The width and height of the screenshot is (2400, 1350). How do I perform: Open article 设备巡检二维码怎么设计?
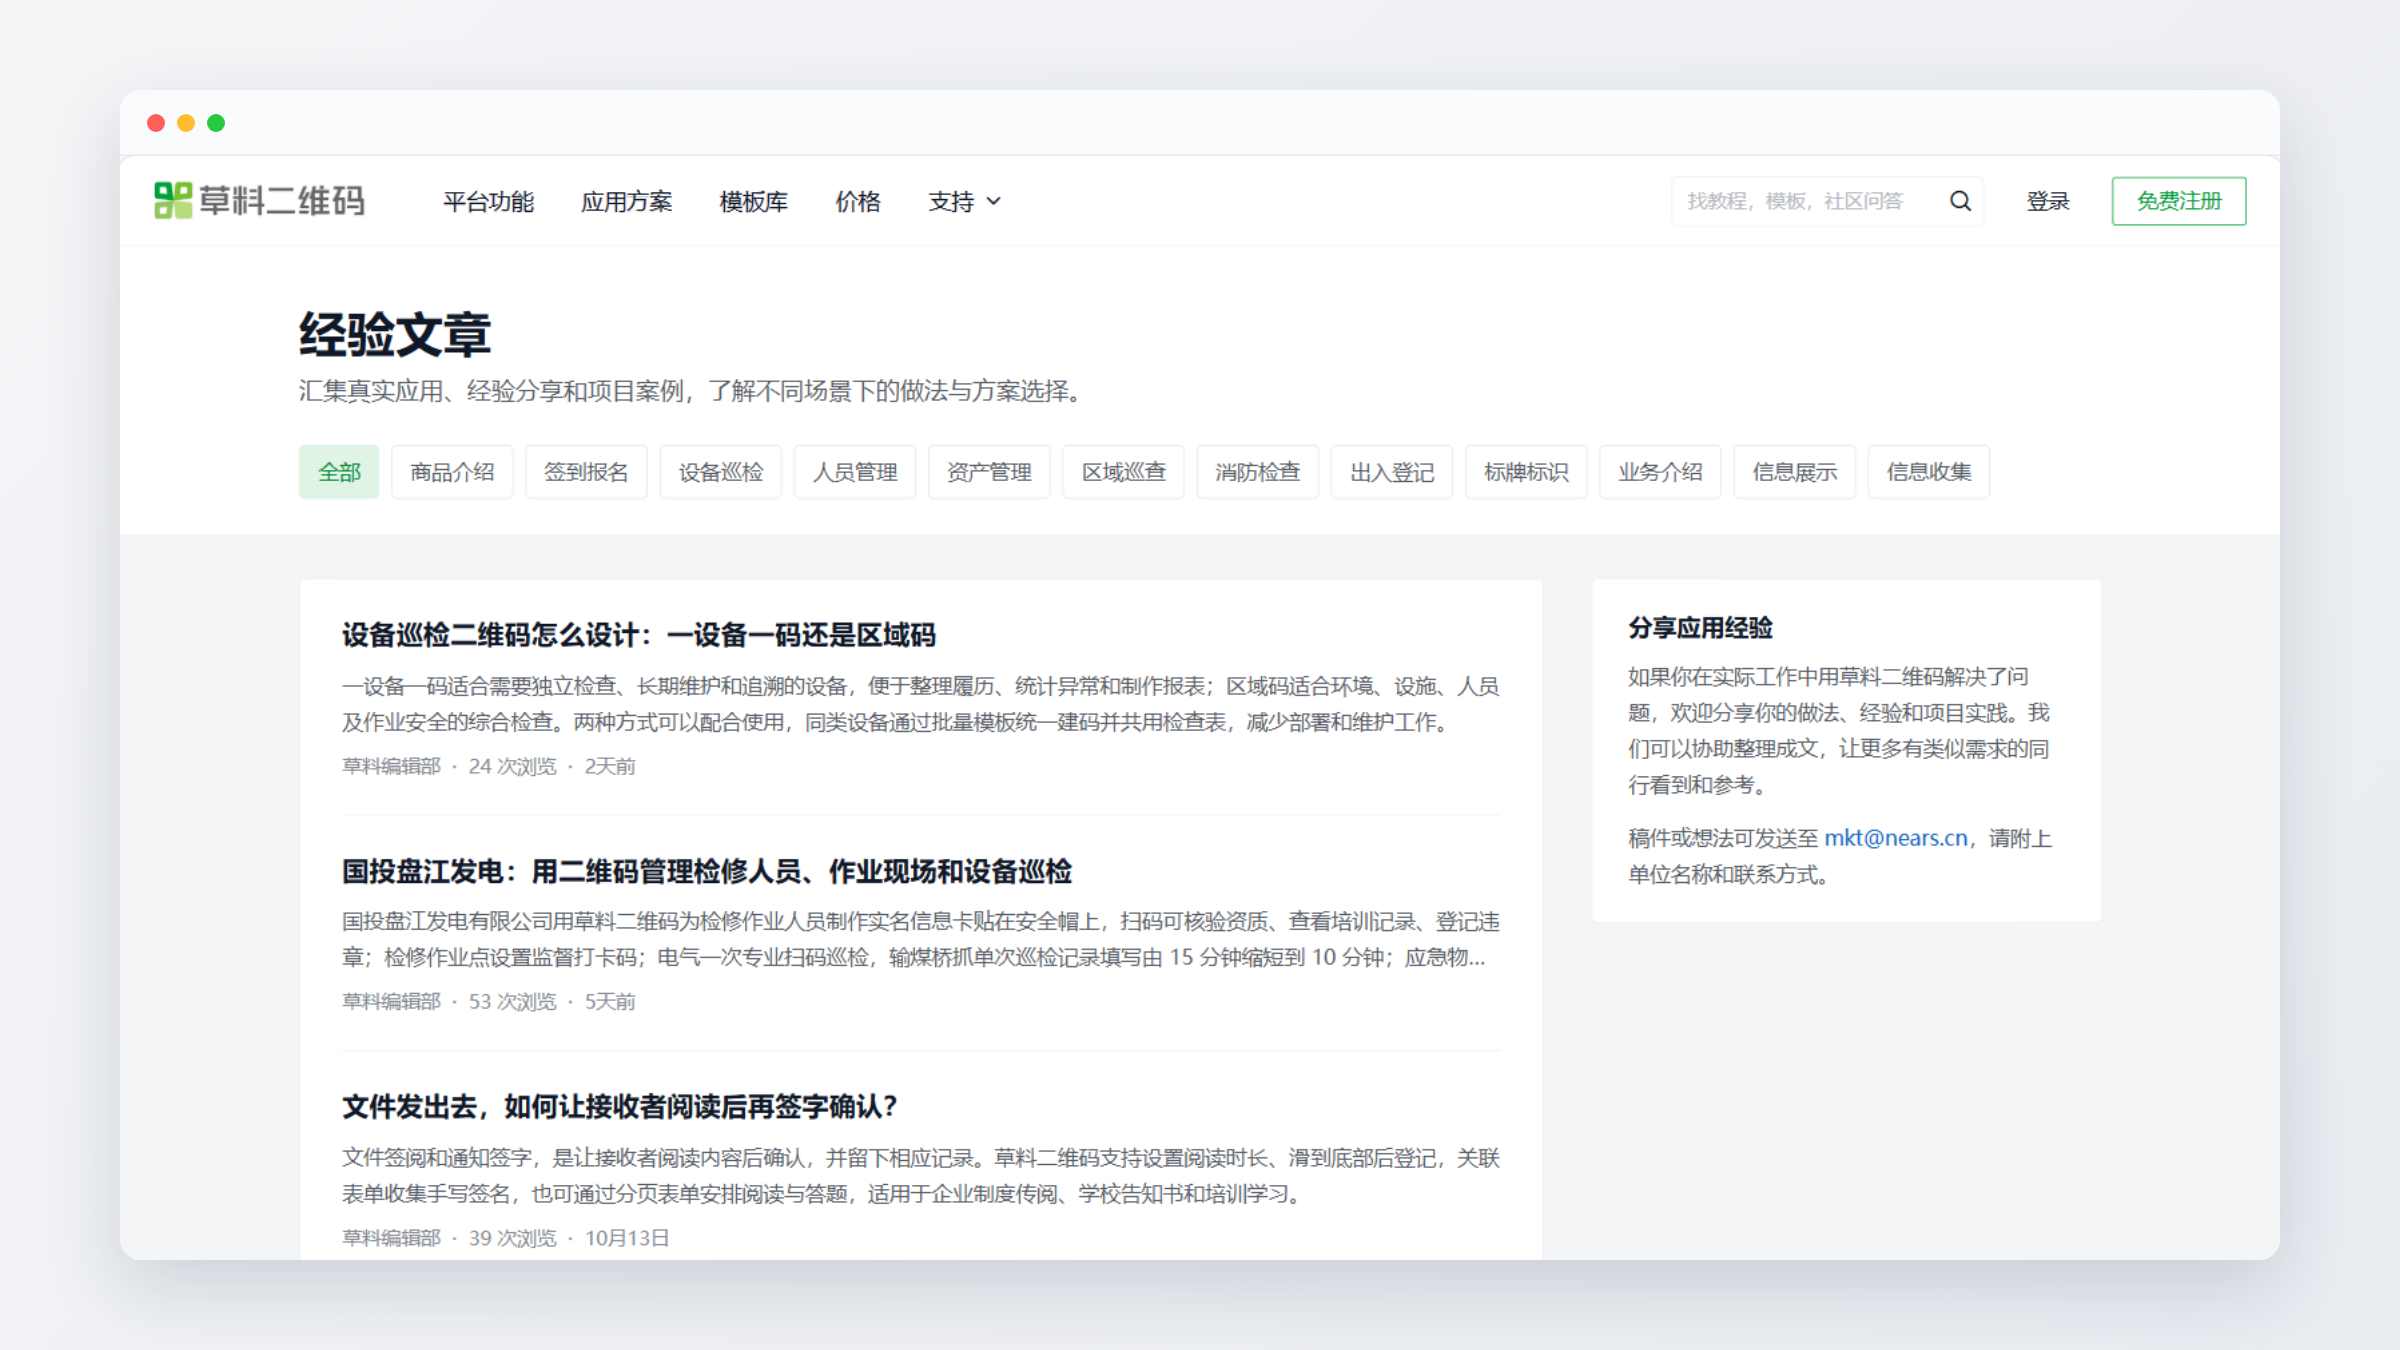[x=639, y=635]
